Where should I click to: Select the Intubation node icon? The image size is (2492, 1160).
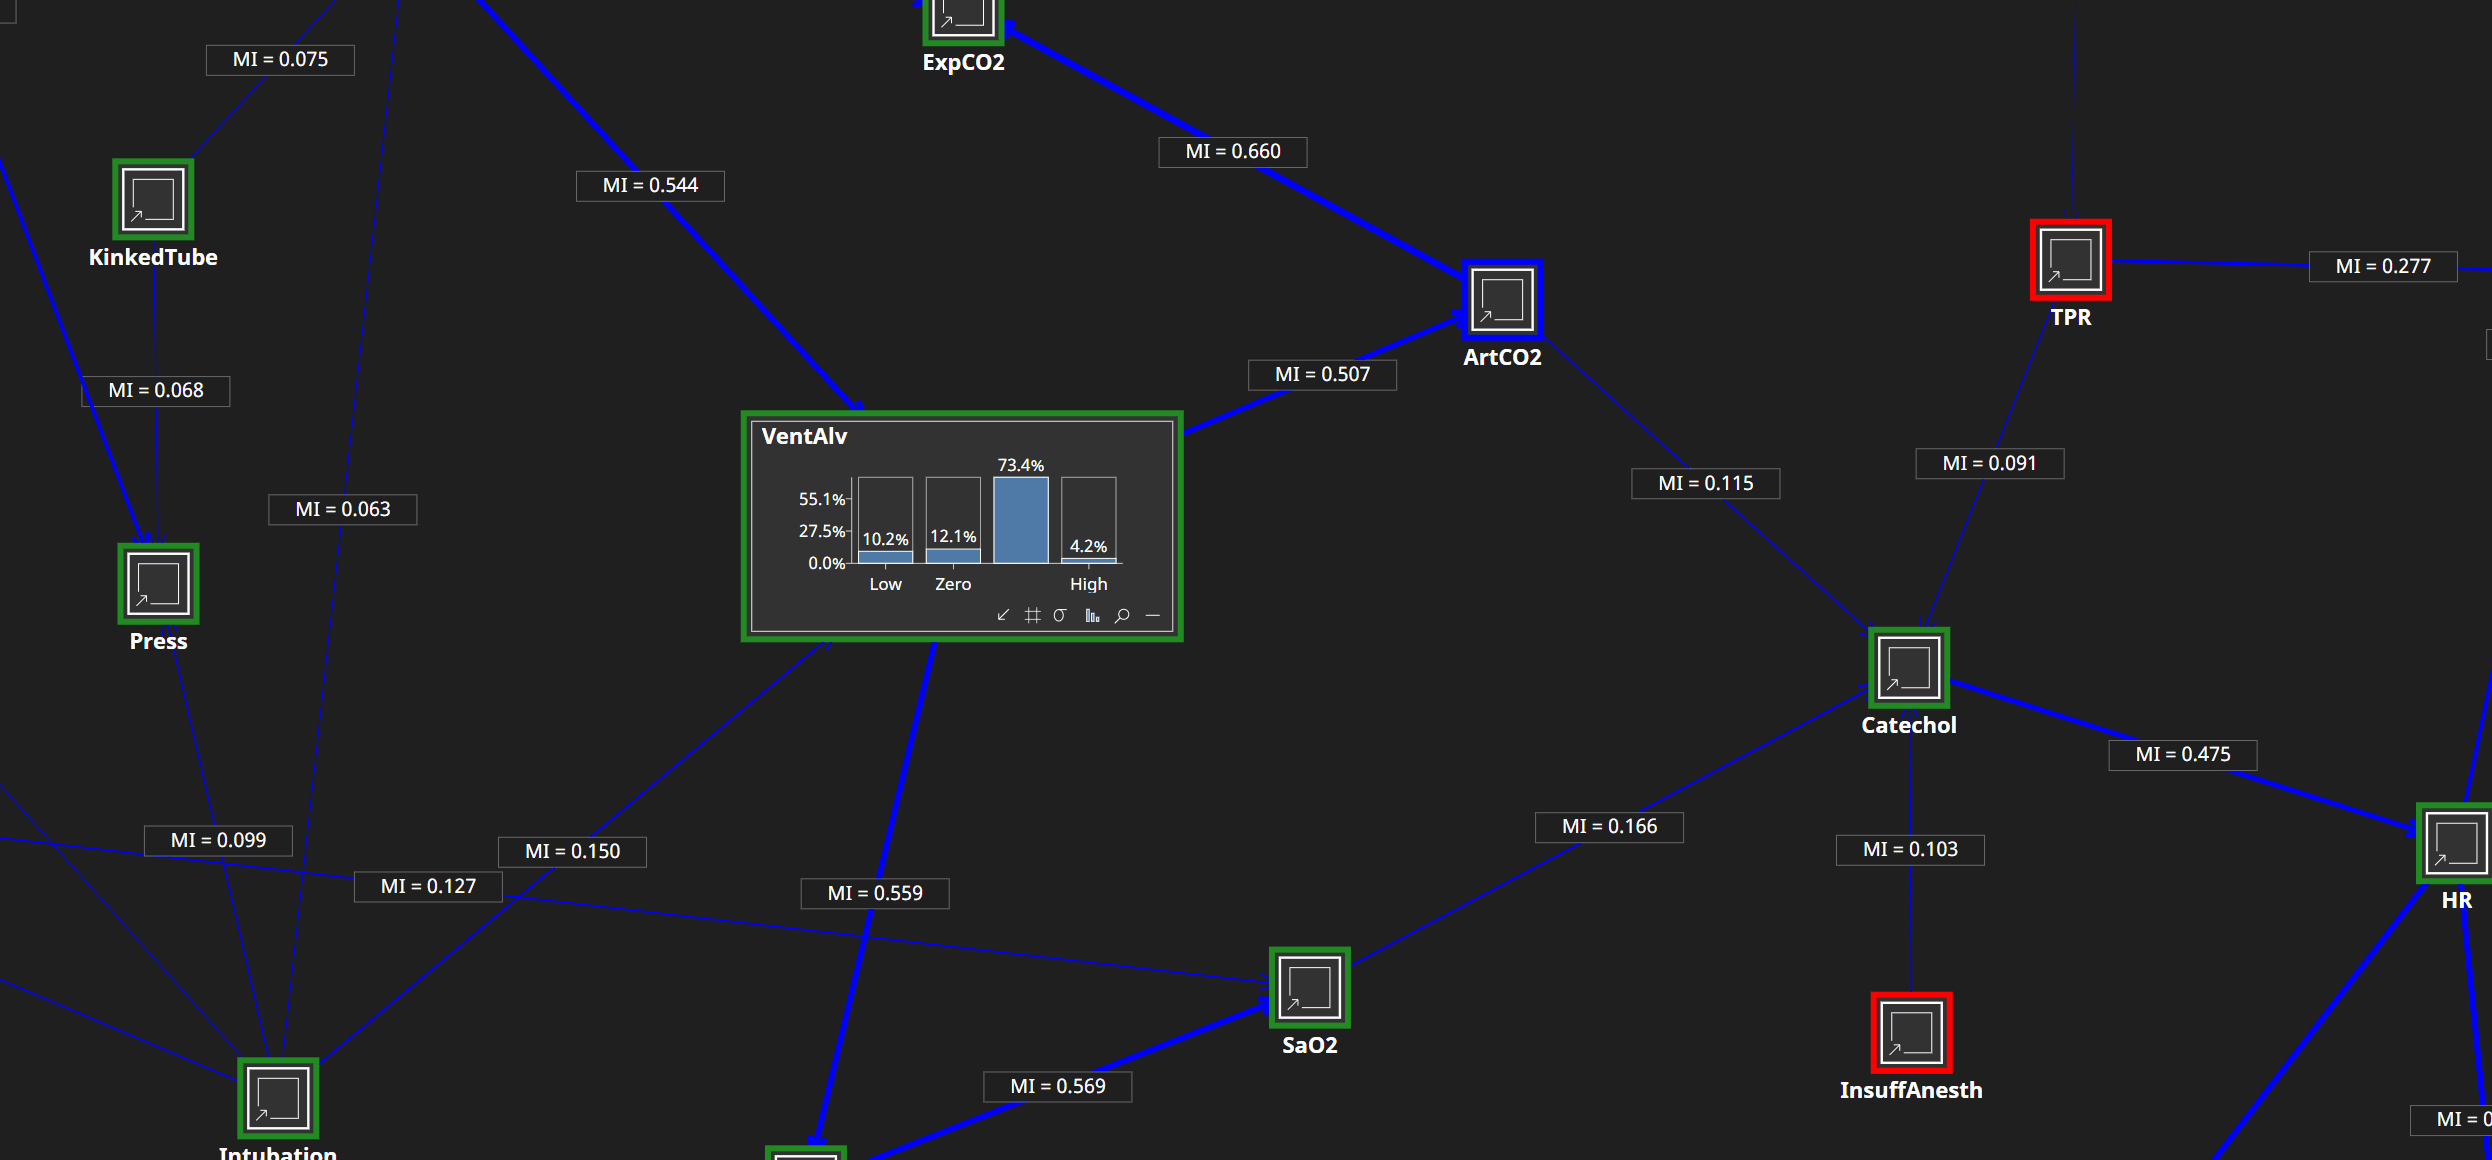[278, 1098]
